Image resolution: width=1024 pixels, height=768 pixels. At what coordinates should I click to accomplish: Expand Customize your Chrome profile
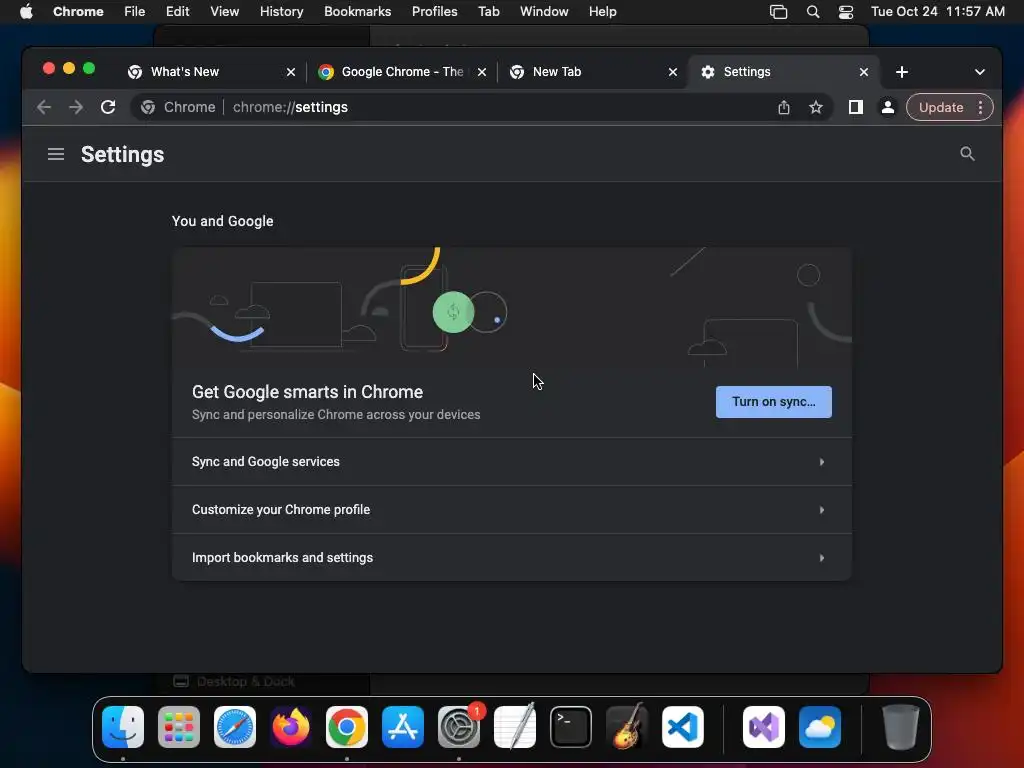point(512,509)
